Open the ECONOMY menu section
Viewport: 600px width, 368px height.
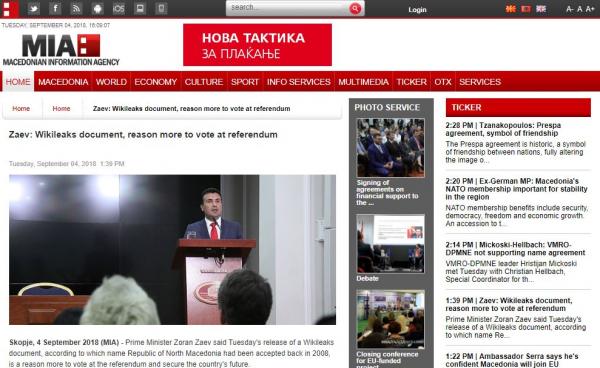[155, 82]
